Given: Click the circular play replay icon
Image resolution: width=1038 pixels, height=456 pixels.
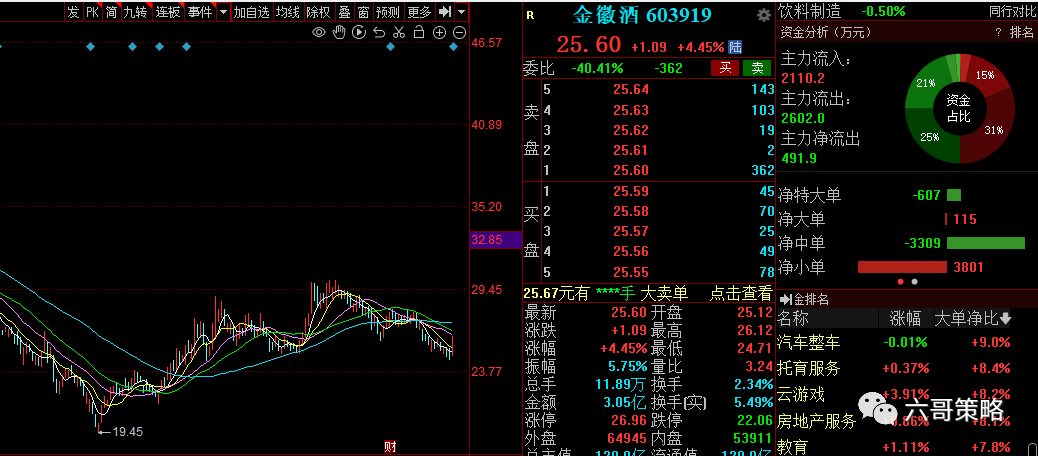Looking at the screenshot, I should 359,32.
